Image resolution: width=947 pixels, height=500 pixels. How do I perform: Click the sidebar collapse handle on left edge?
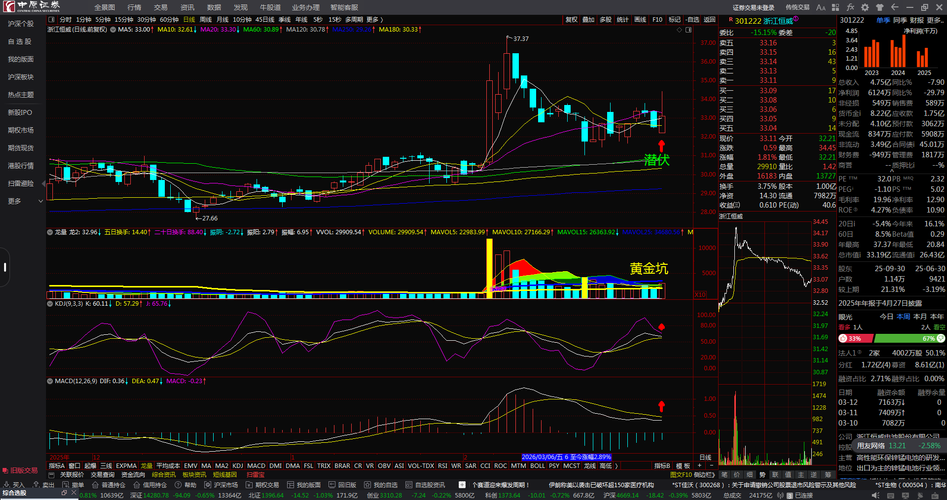coord(5,266)
